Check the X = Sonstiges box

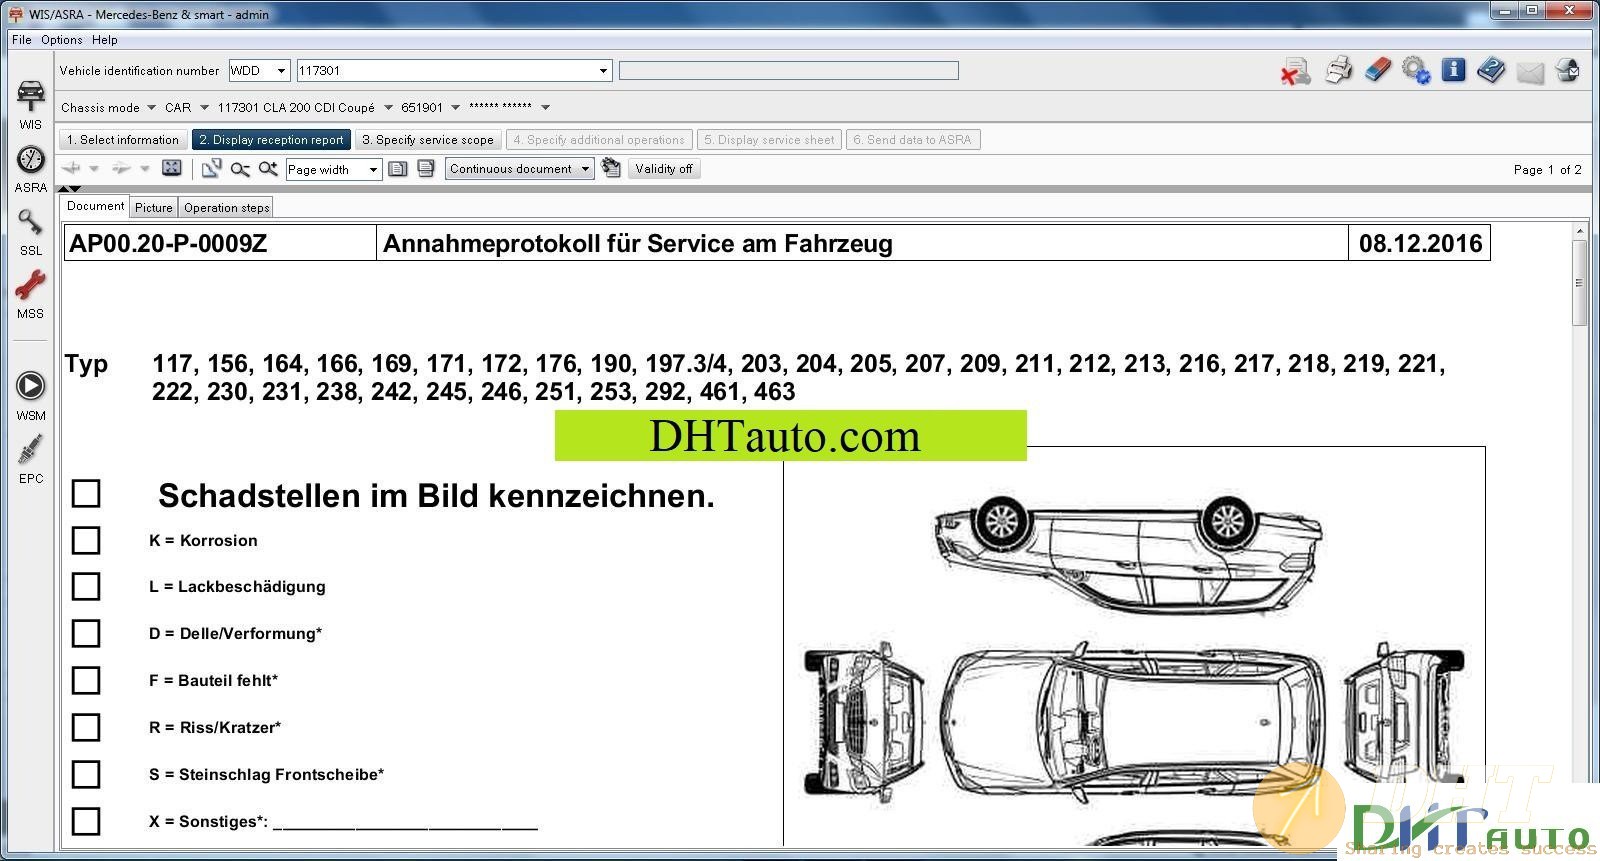tap(86, 821)
